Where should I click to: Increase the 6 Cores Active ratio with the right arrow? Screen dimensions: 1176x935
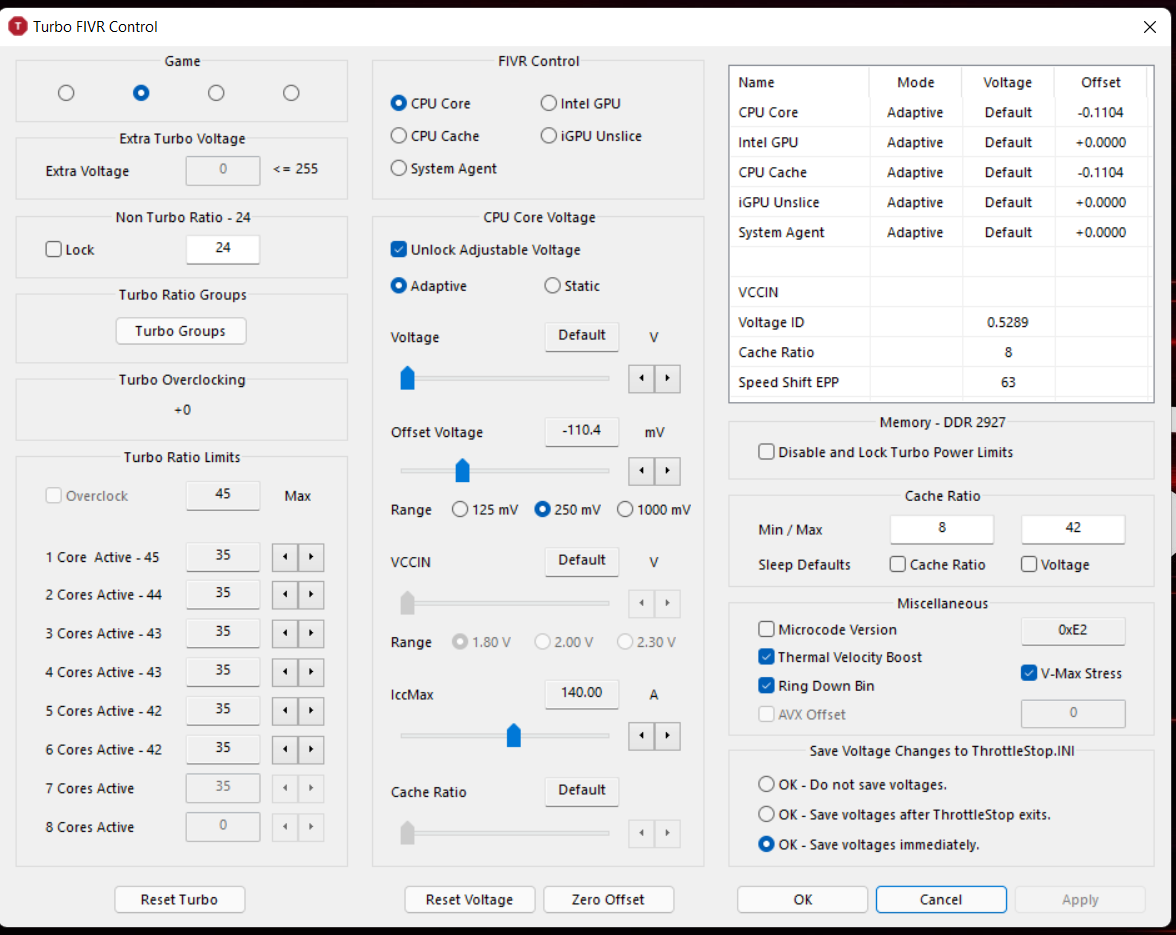(311, 750)
